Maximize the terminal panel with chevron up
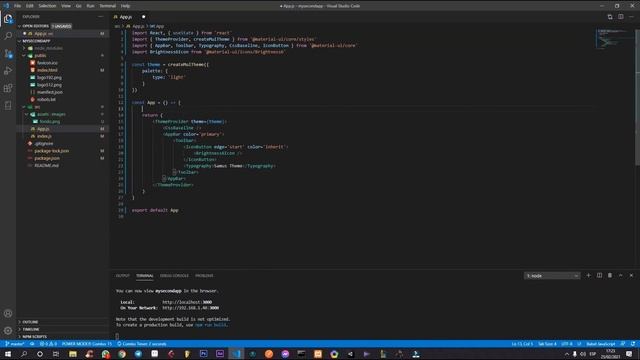This screenshot has height=360, width=640. click(620, 276)
